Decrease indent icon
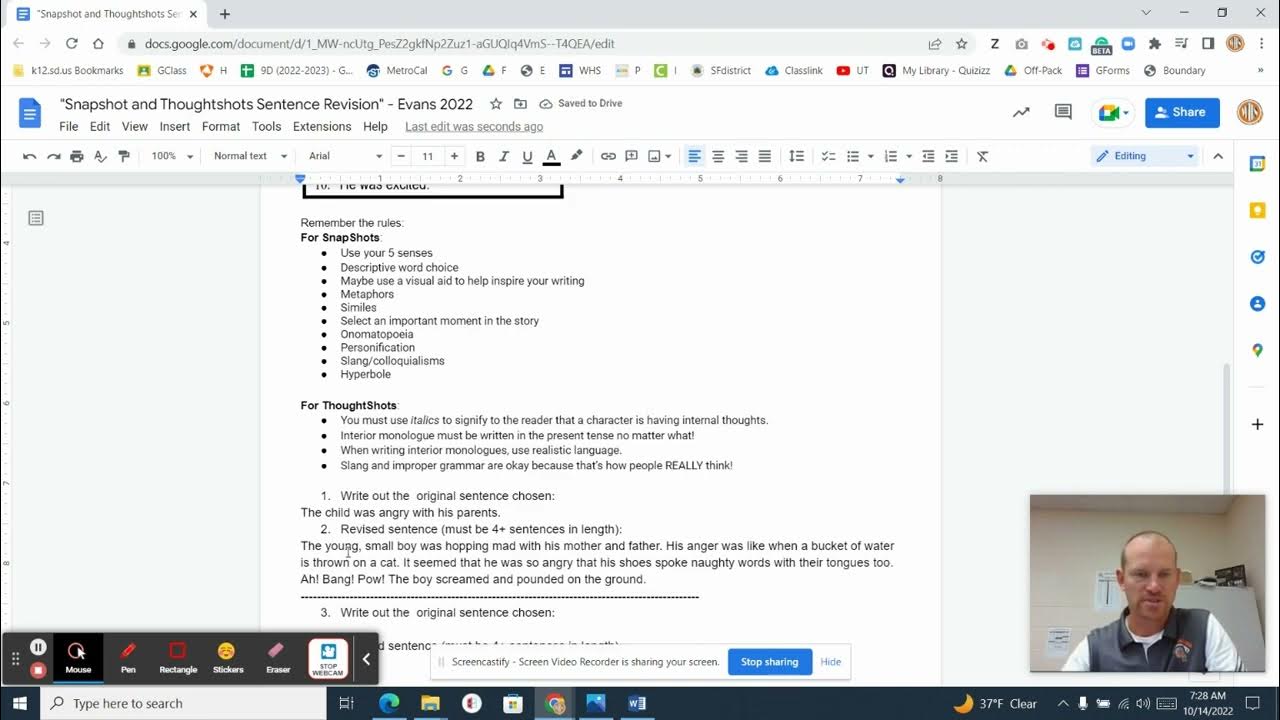Image resolution: width=1280 pixels, height=720 pixels. pyautogui.click(x=928, y=156)
